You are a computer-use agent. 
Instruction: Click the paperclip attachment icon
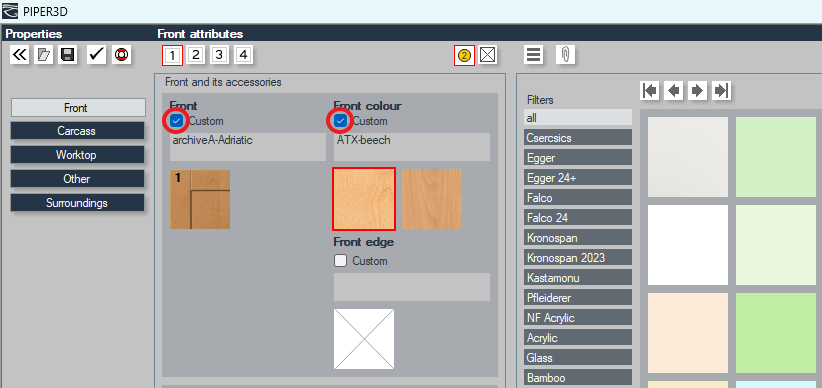tap(565, 55)
